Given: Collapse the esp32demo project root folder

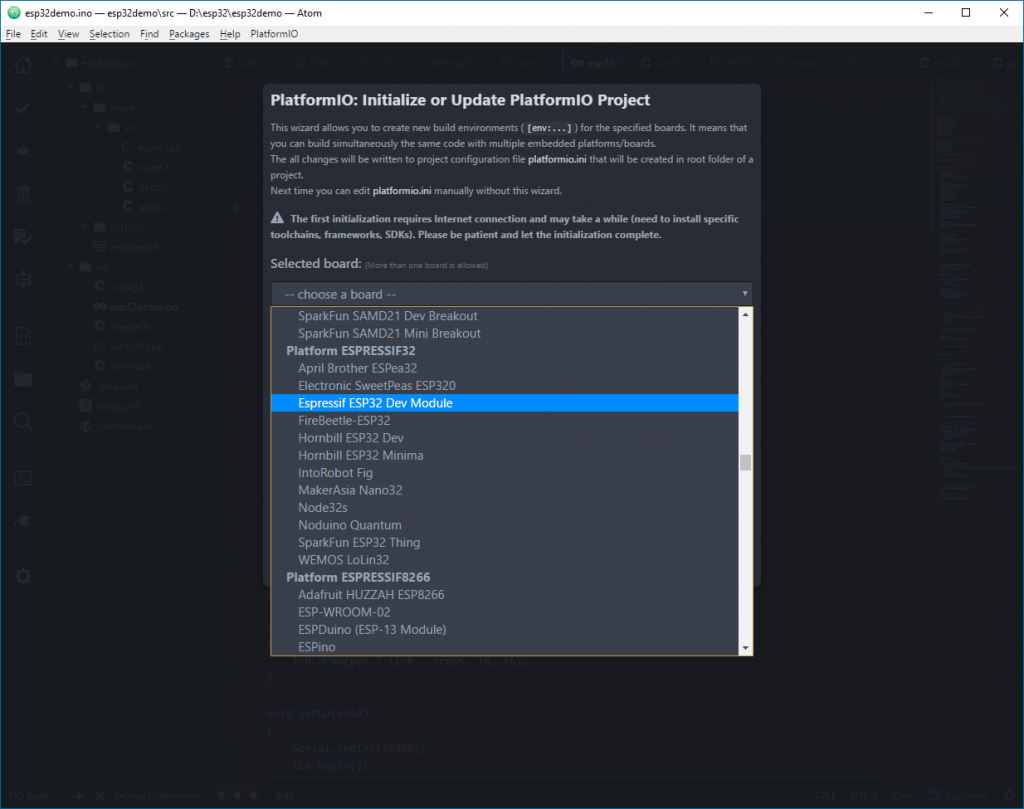Looking at the screenshot, I should point(56,63).
